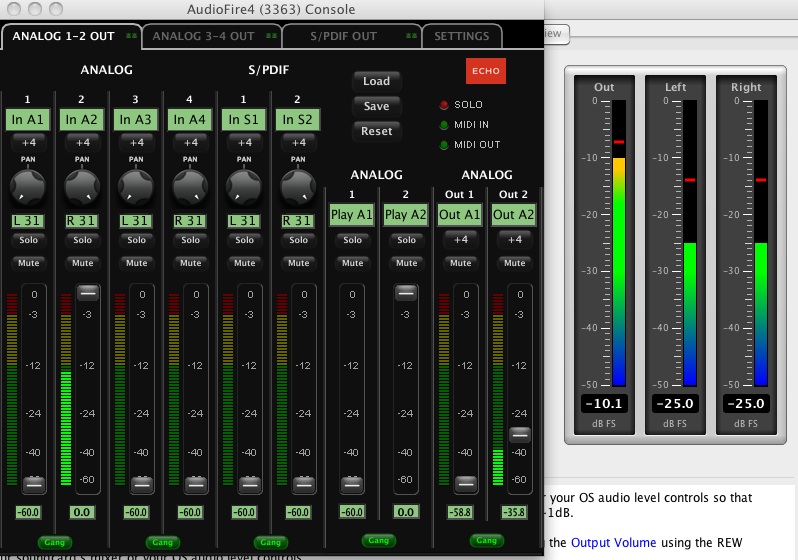Click the Out A2 fader handle

(520, 434)
